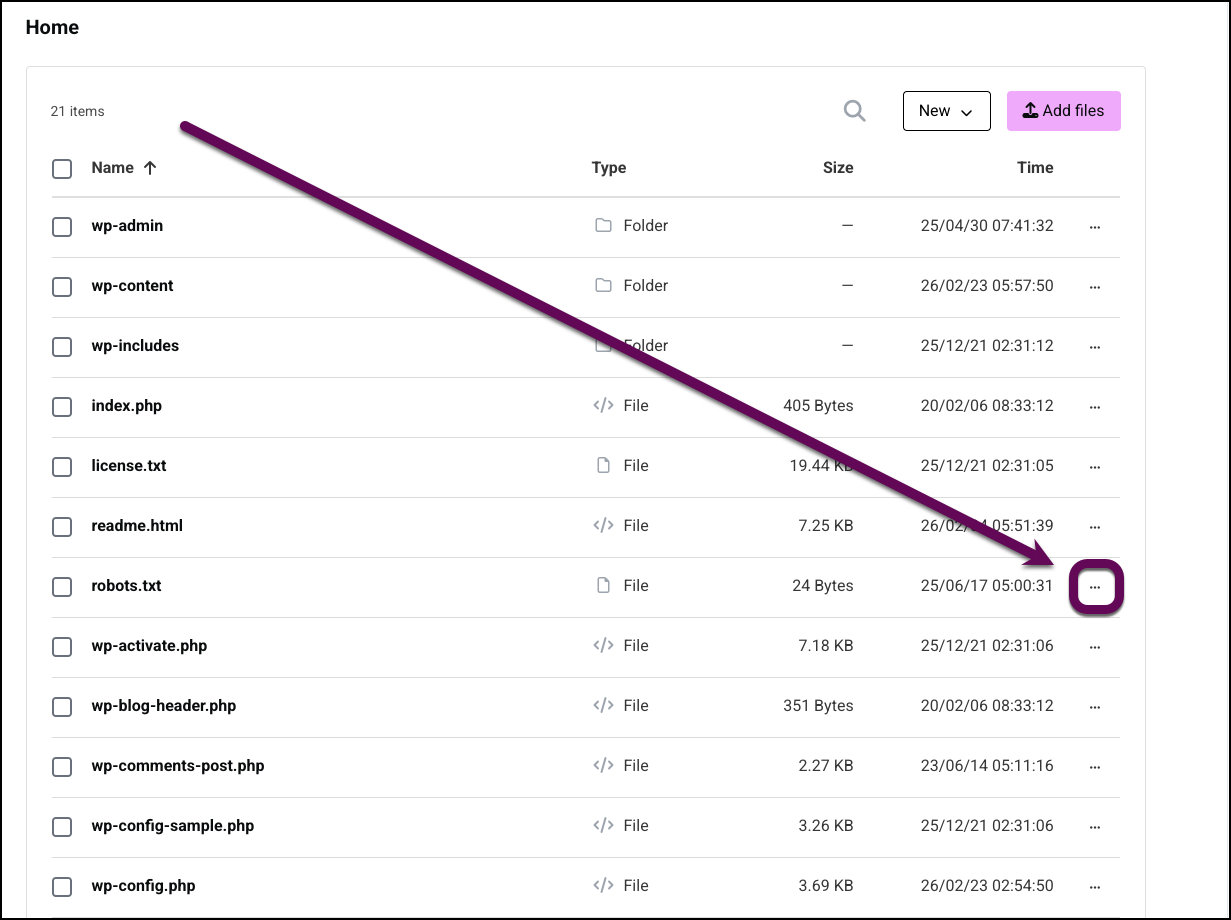This screenshot has width=1231, height=920.
Task: Select the robots.txt checkbox
Action: (x=62, y=587)
